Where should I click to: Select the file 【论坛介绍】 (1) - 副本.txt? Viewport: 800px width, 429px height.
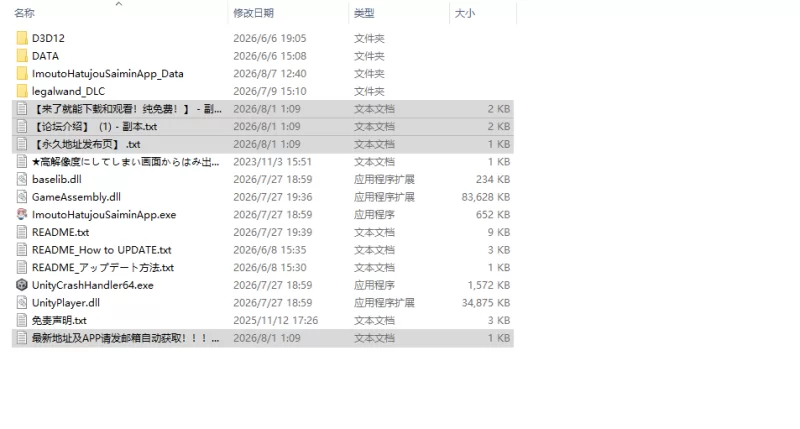click(95, 127)
